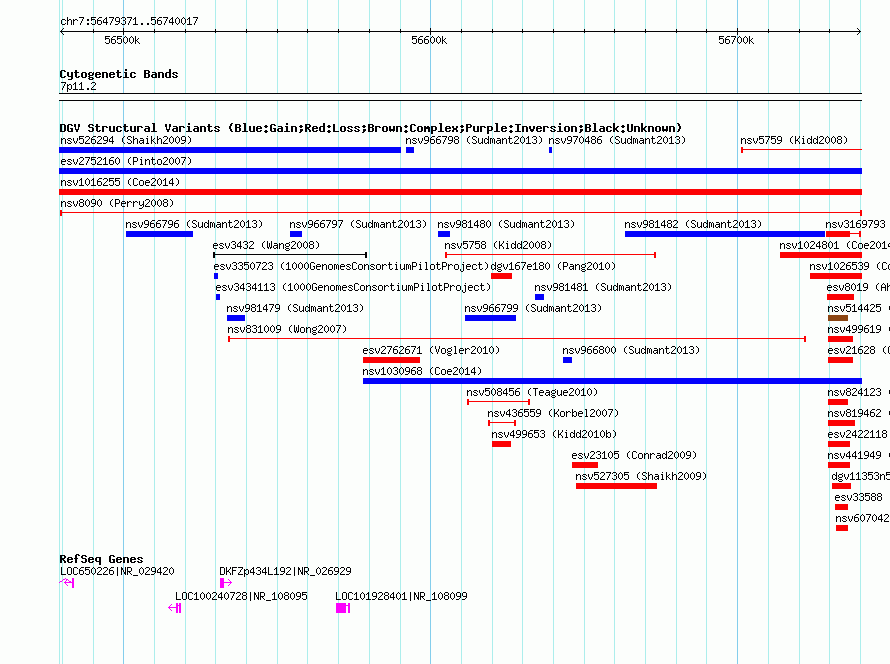
Task: Click the 56600k ruler mark
Action: [x=429, y=40]
